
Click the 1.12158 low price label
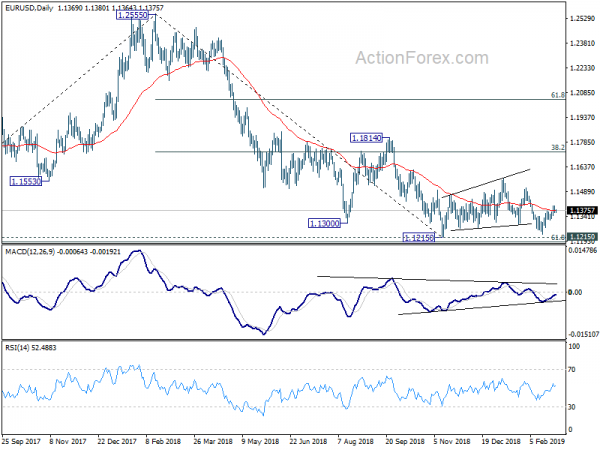tap(419, 237)
